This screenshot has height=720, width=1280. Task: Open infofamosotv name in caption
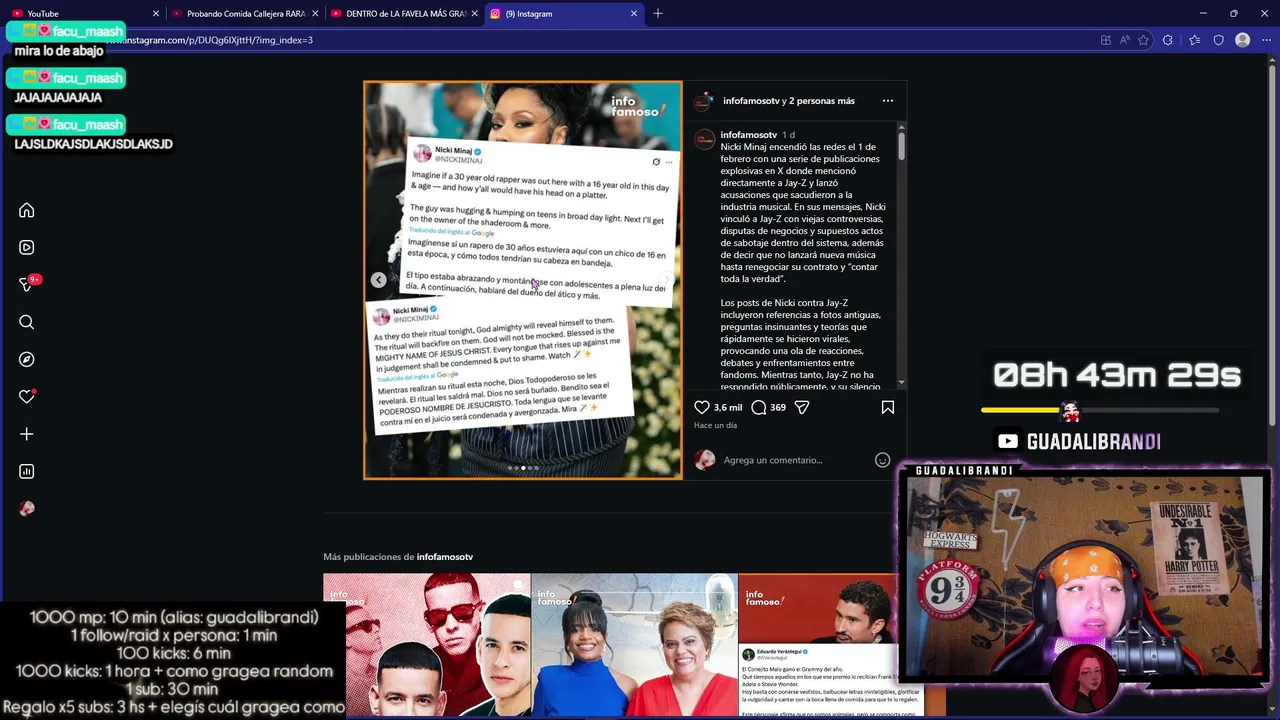pyautogui.click(x=748, y=135)
